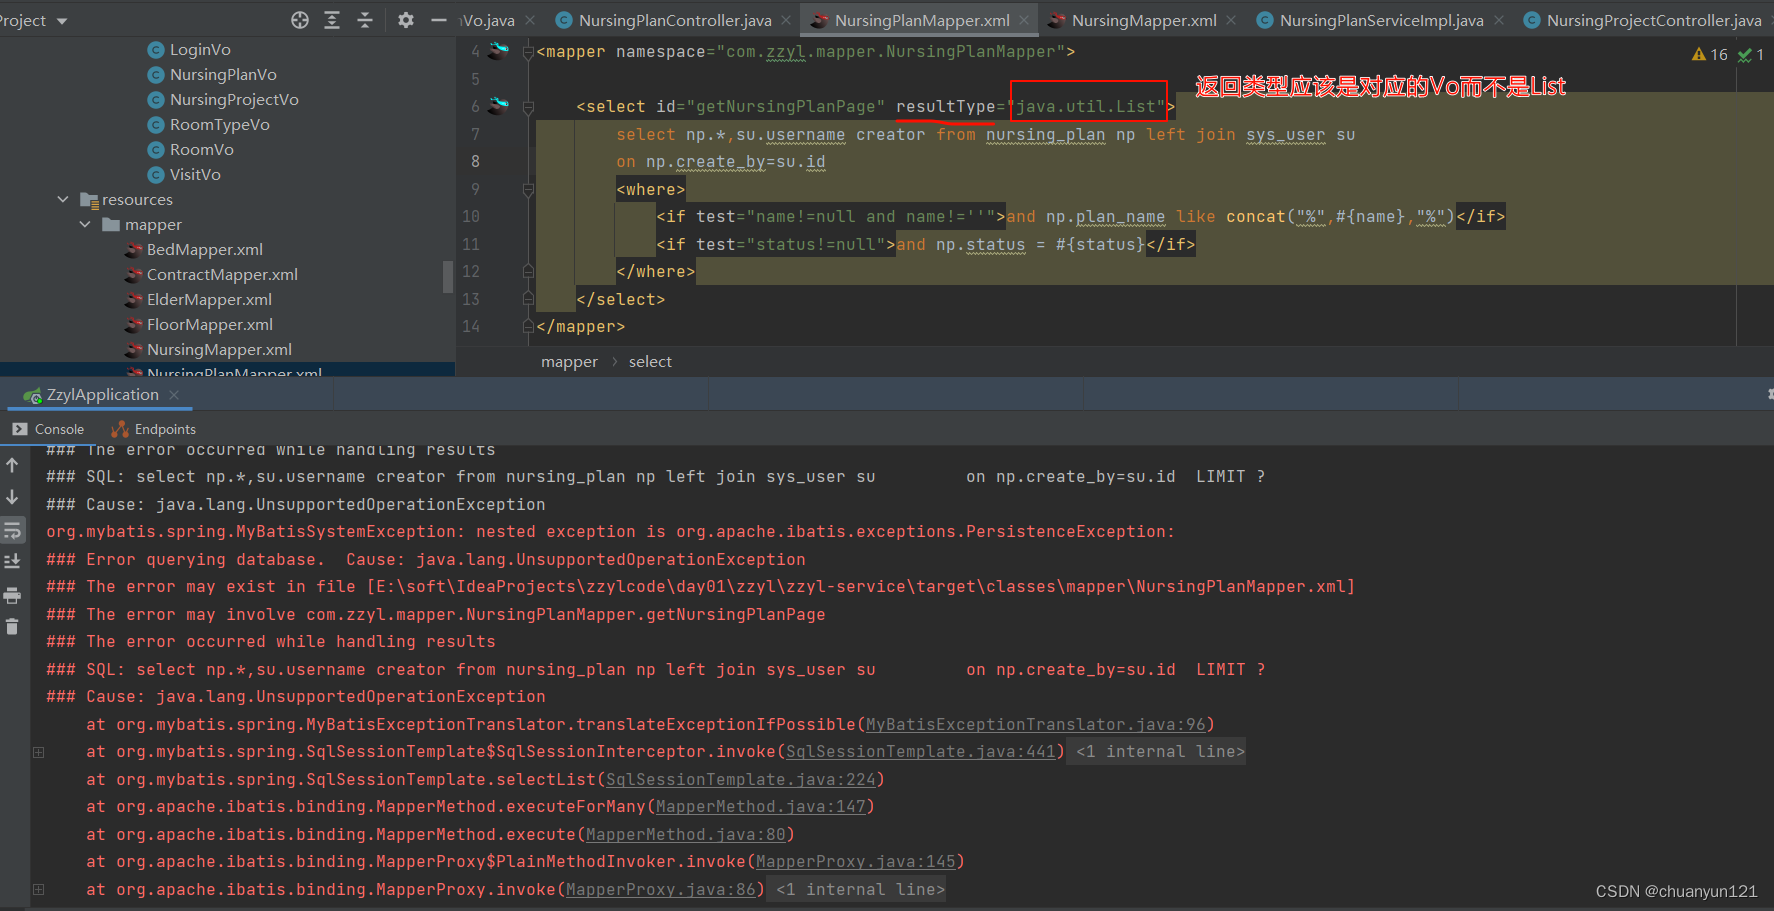Expand folded stack frames gutter at SqlSessionInterceptor line
1774x911 pixels.
click(x=38, y=751)
